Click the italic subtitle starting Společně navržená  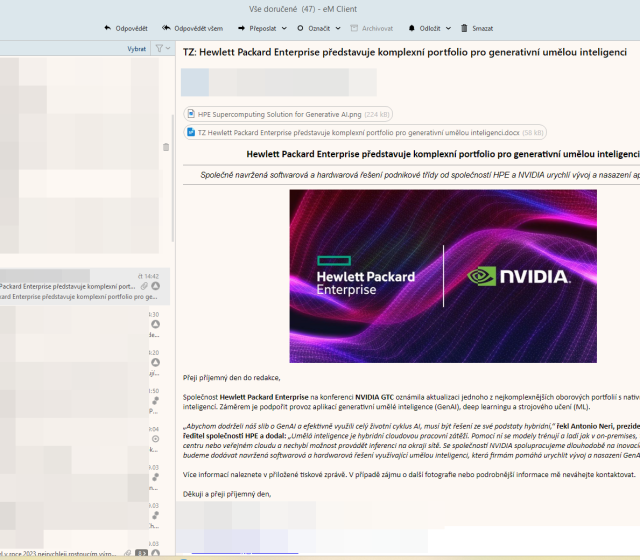(420, 175)
